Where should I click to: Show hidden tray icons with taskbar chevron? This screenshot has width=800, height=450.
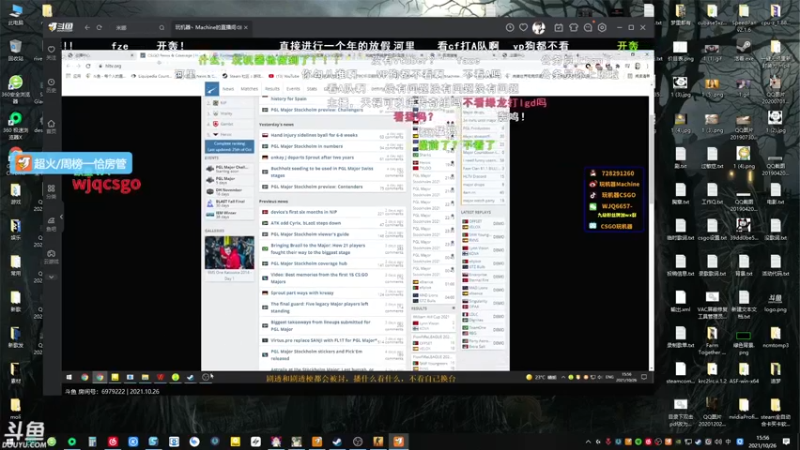pyautogui.click(x=588, y=442)
